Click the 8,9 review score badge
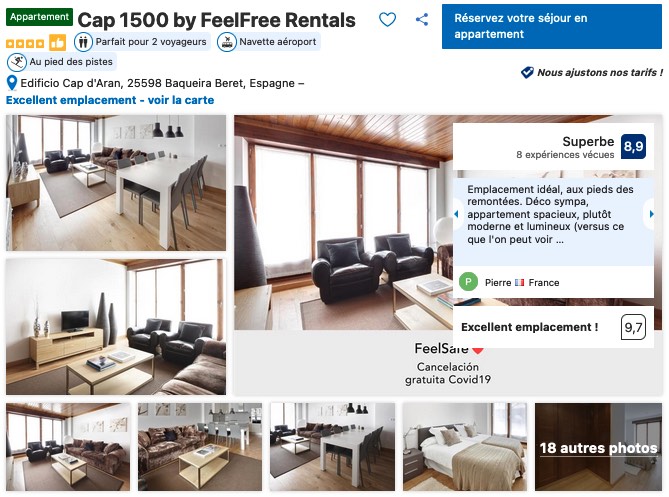The width and height of the screenshot is (669, 497). click(633, 147)
